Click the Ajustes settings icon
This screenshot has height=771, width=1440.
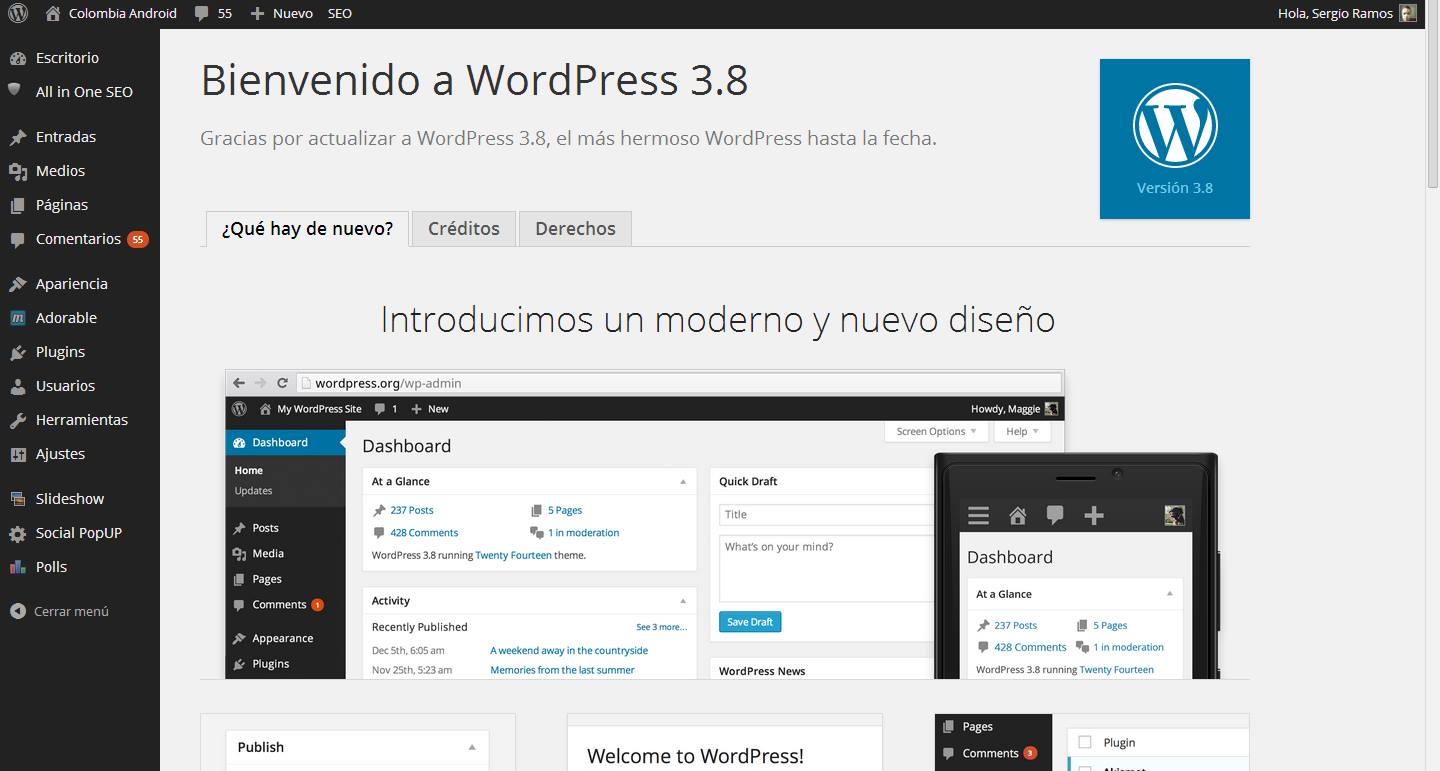(x=18, y=454)
